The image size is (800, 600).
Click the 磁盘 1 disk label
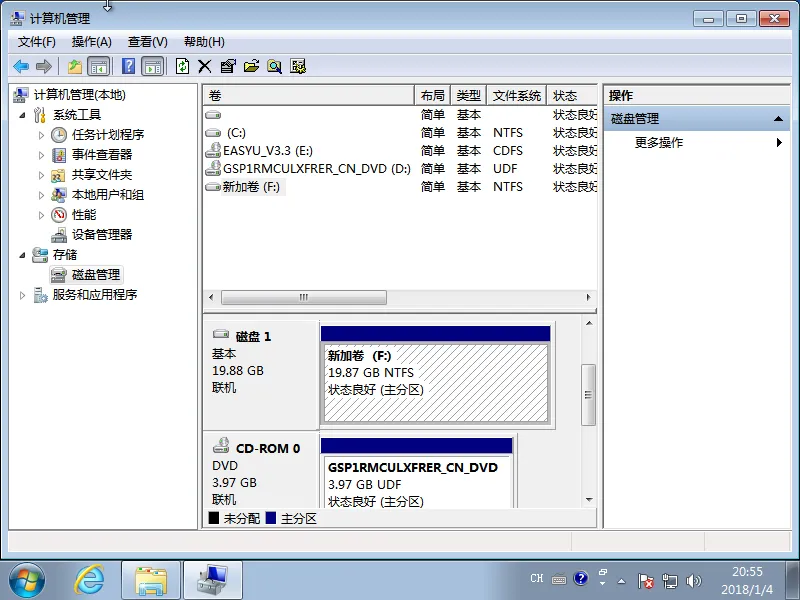253,337
